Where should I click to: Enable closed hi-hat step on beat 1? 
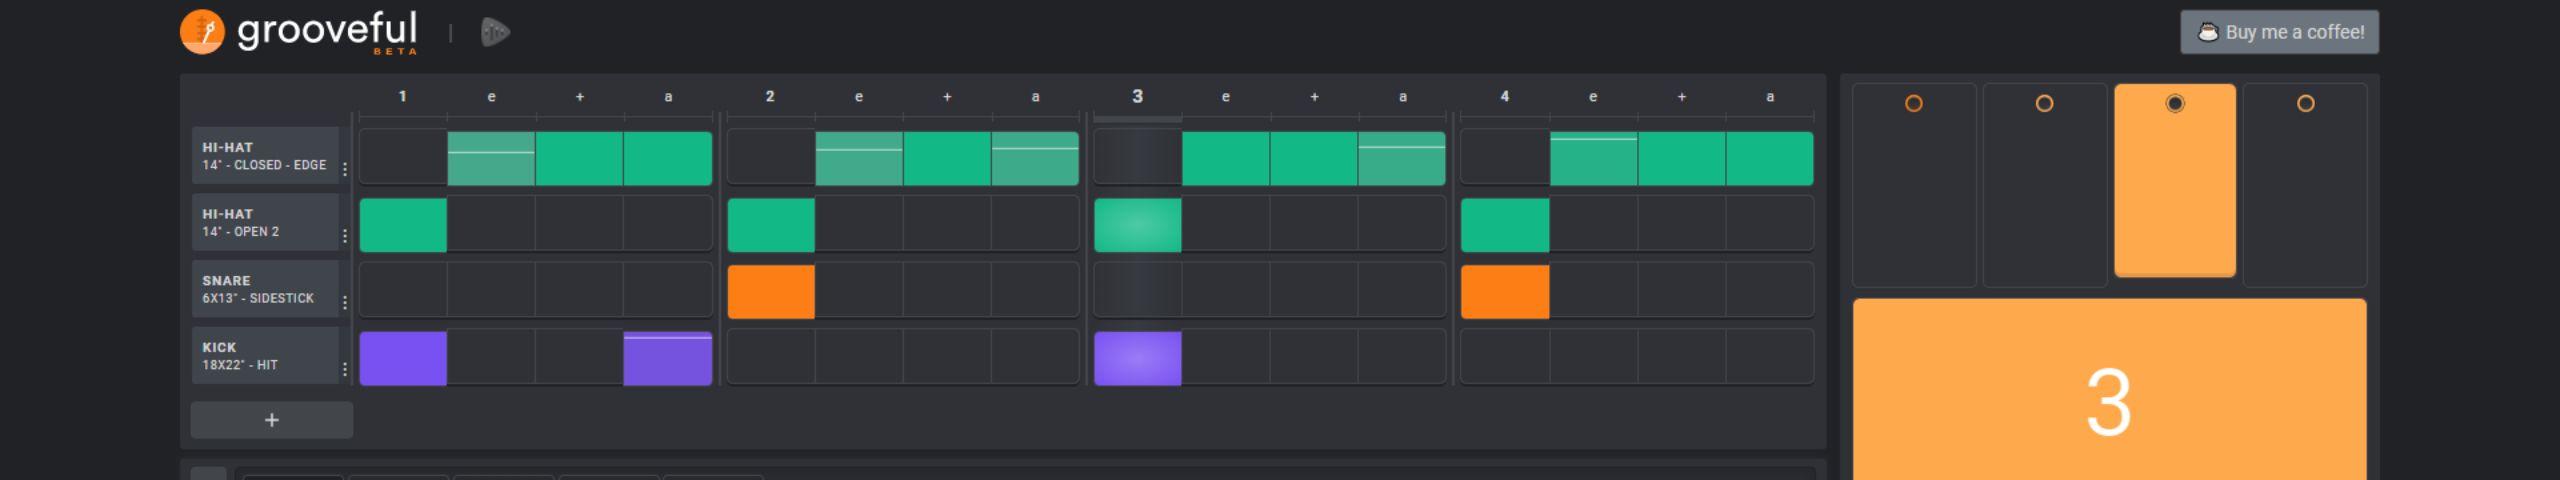(403, 158)
